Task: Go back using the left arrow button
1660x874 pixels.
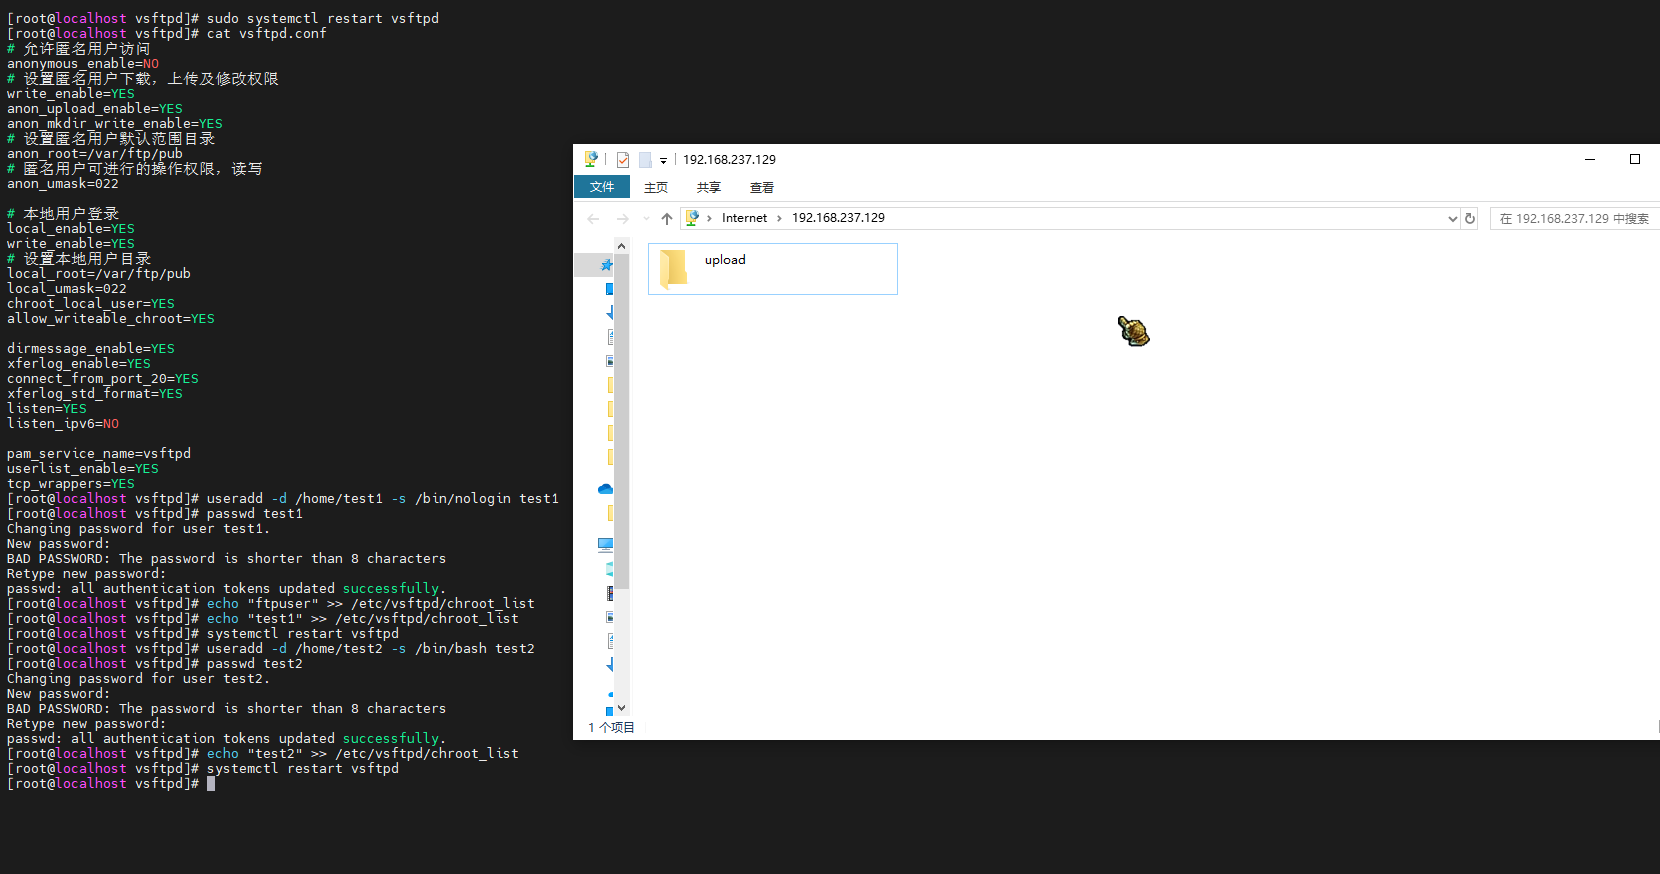Action: pos(593,218)
